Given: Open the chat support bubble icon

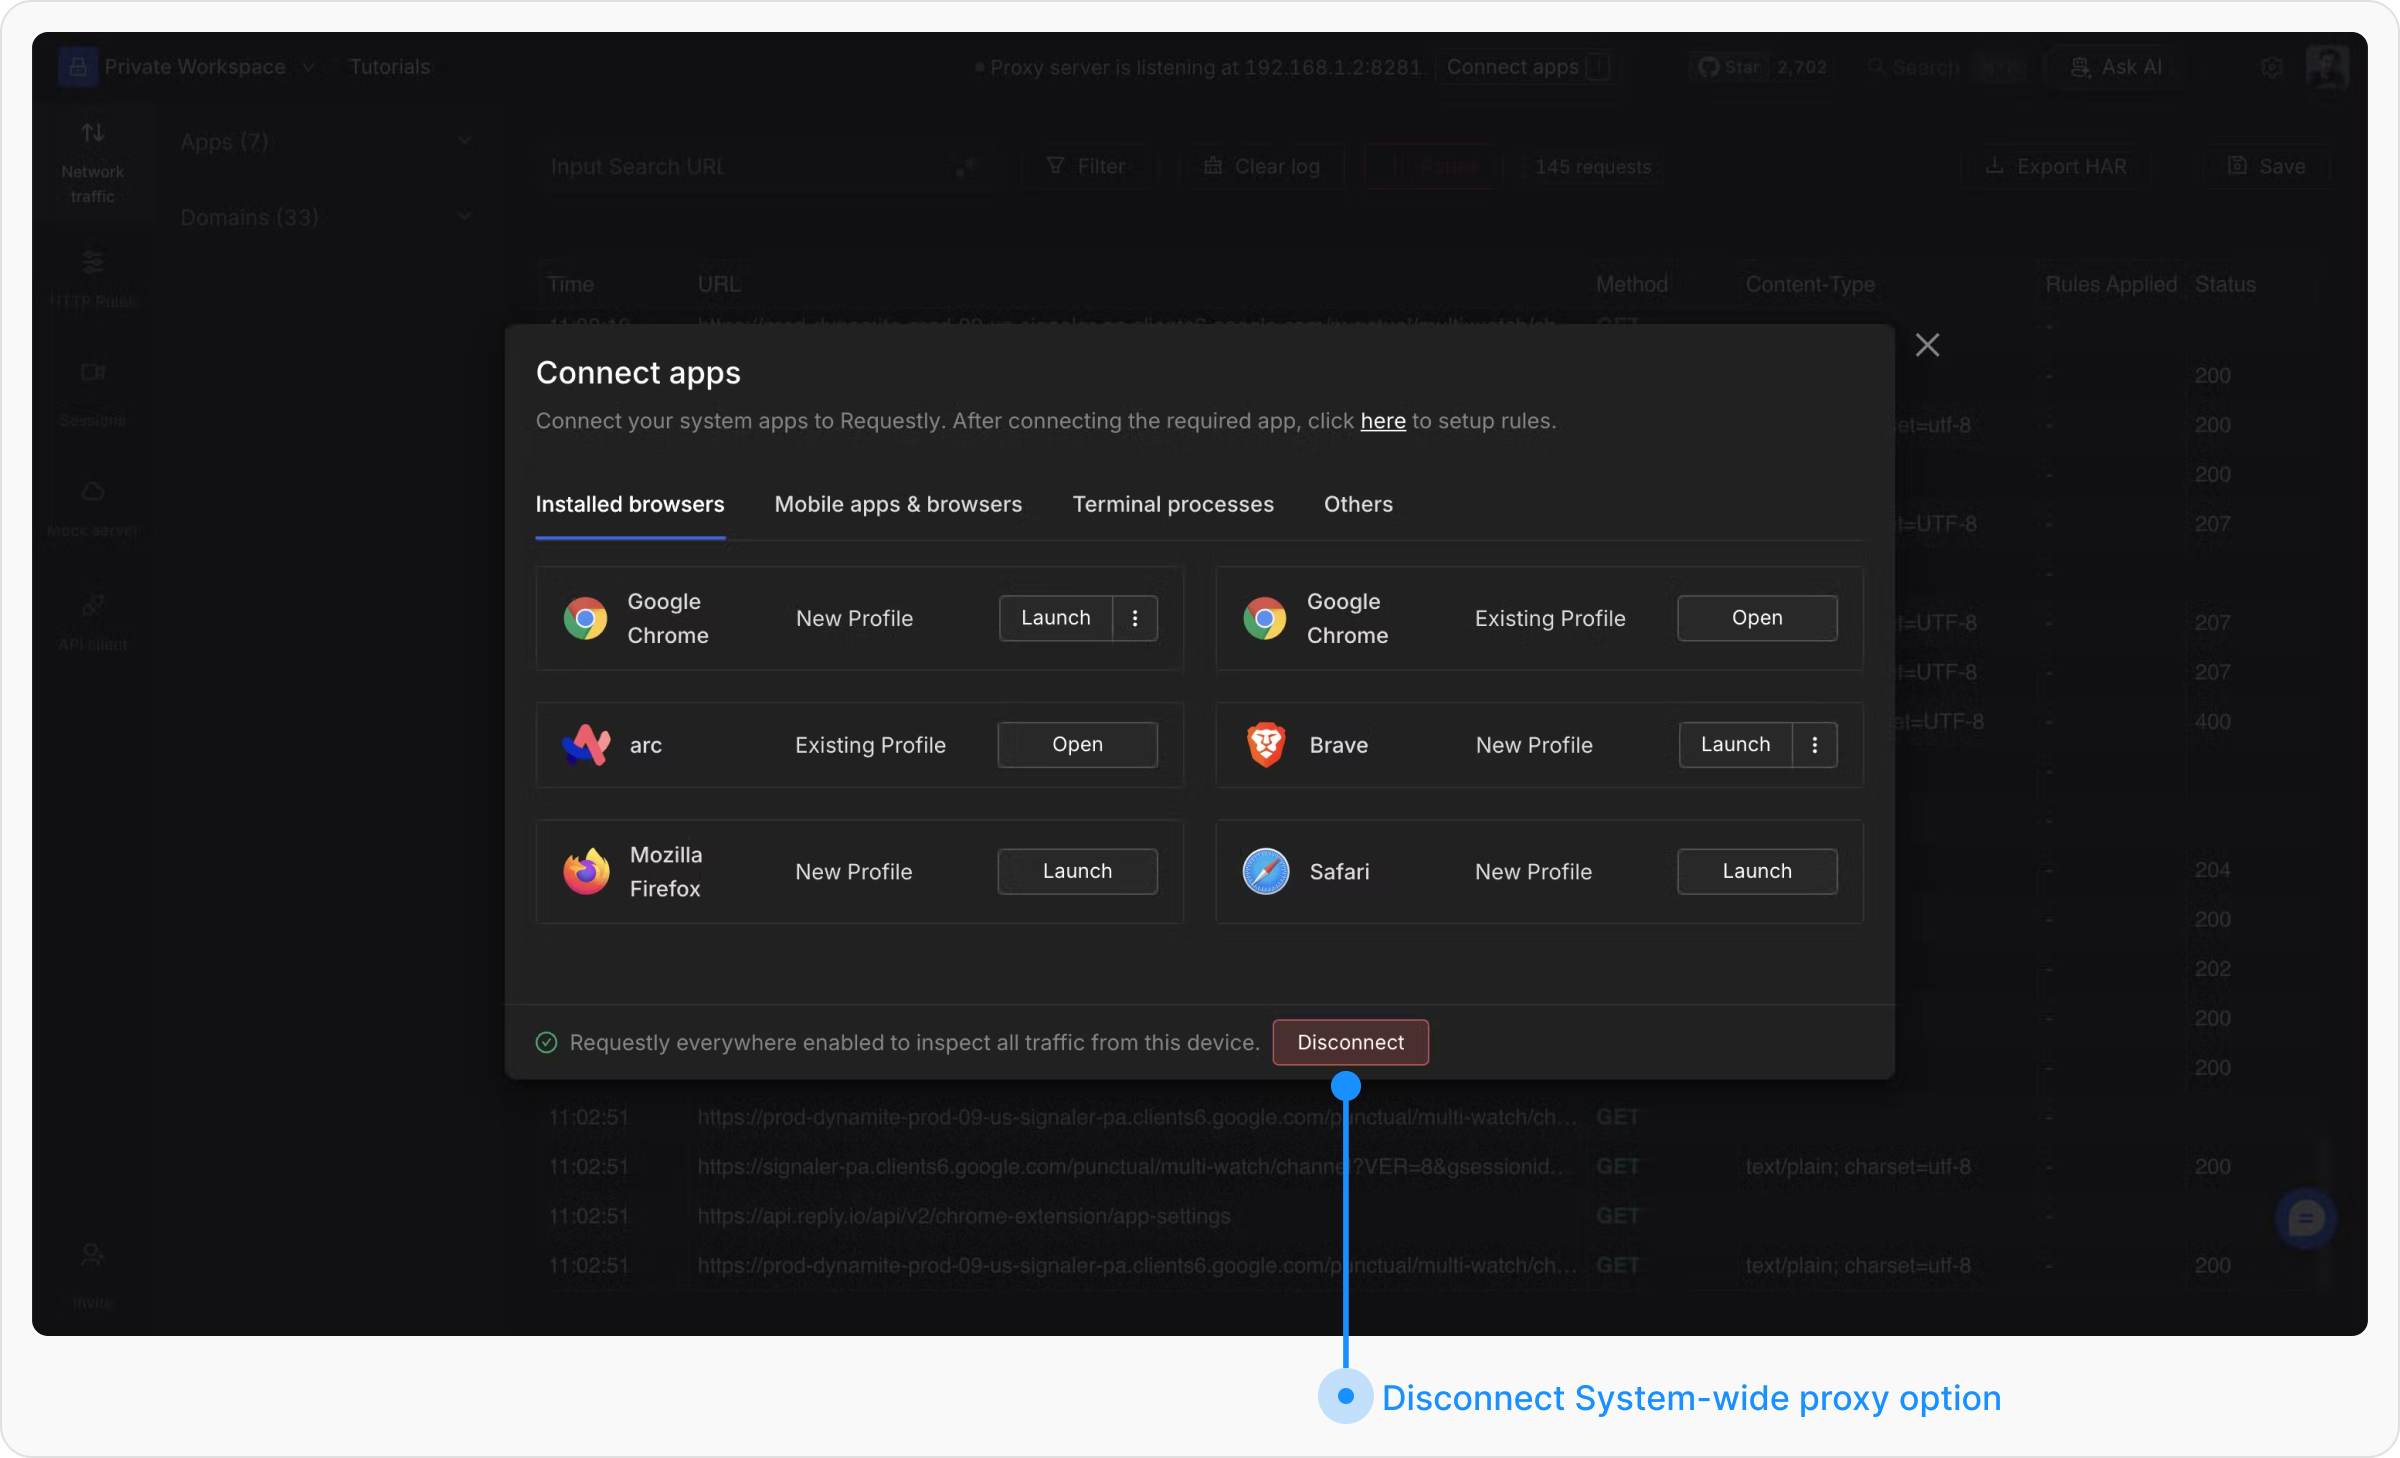Looking at the screenshot, I should pyautogui.click(x=2305, y=1218).
